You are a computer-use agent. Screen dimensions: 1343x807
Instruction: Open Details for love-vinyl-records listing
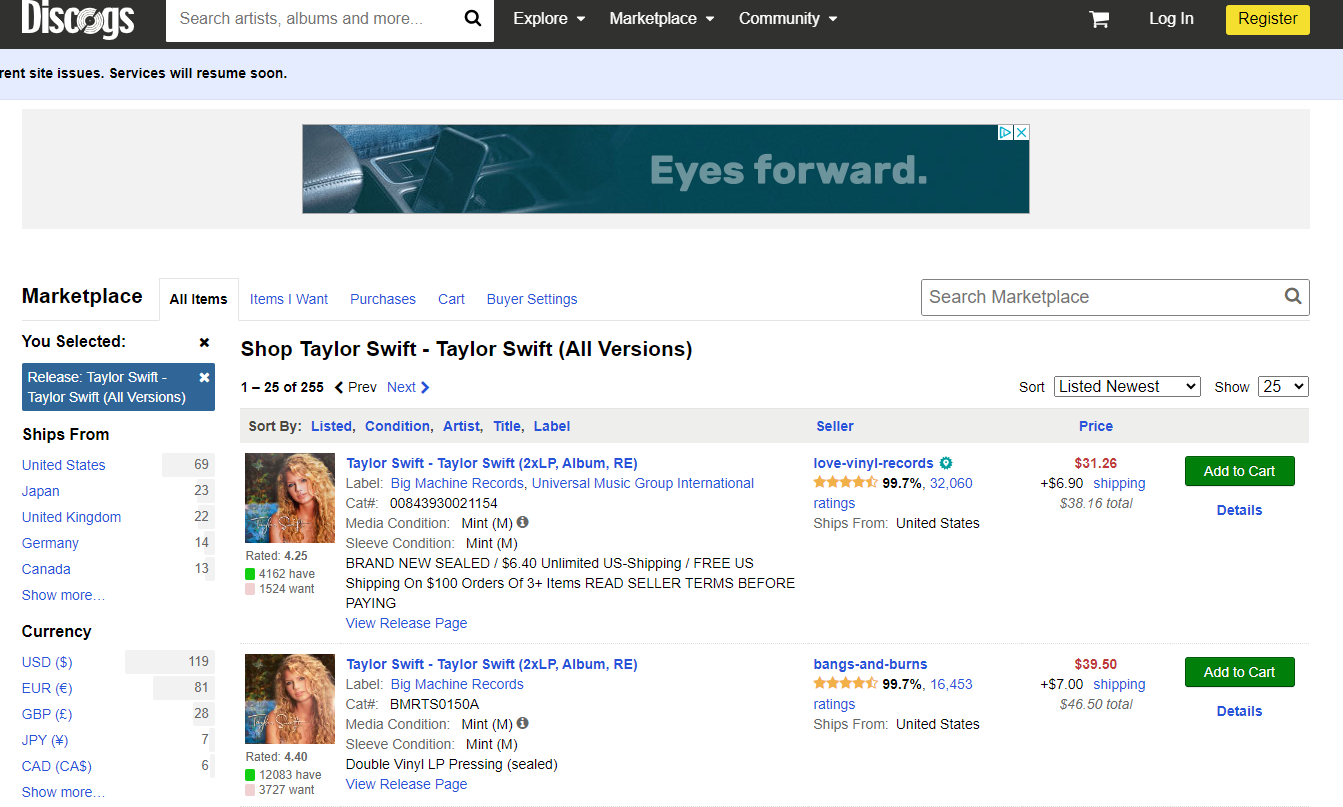pos(1239,510)
